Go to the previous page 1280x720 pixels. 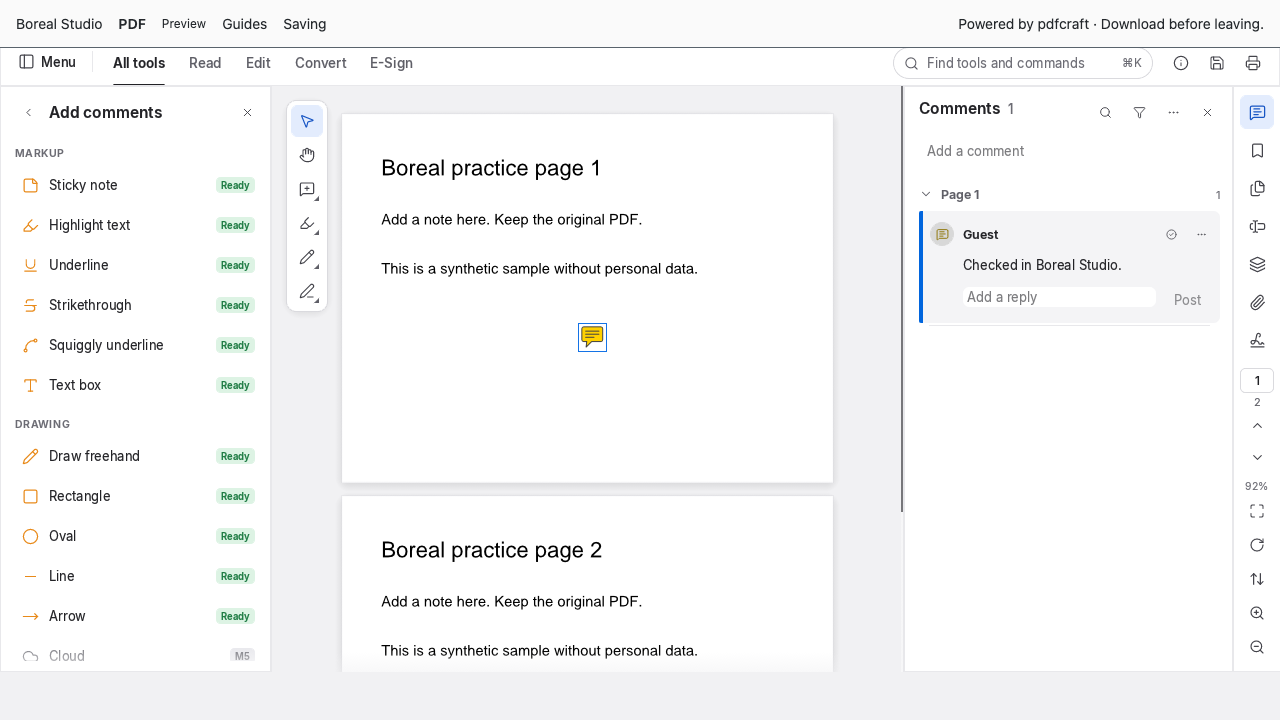coord(1257,426)
